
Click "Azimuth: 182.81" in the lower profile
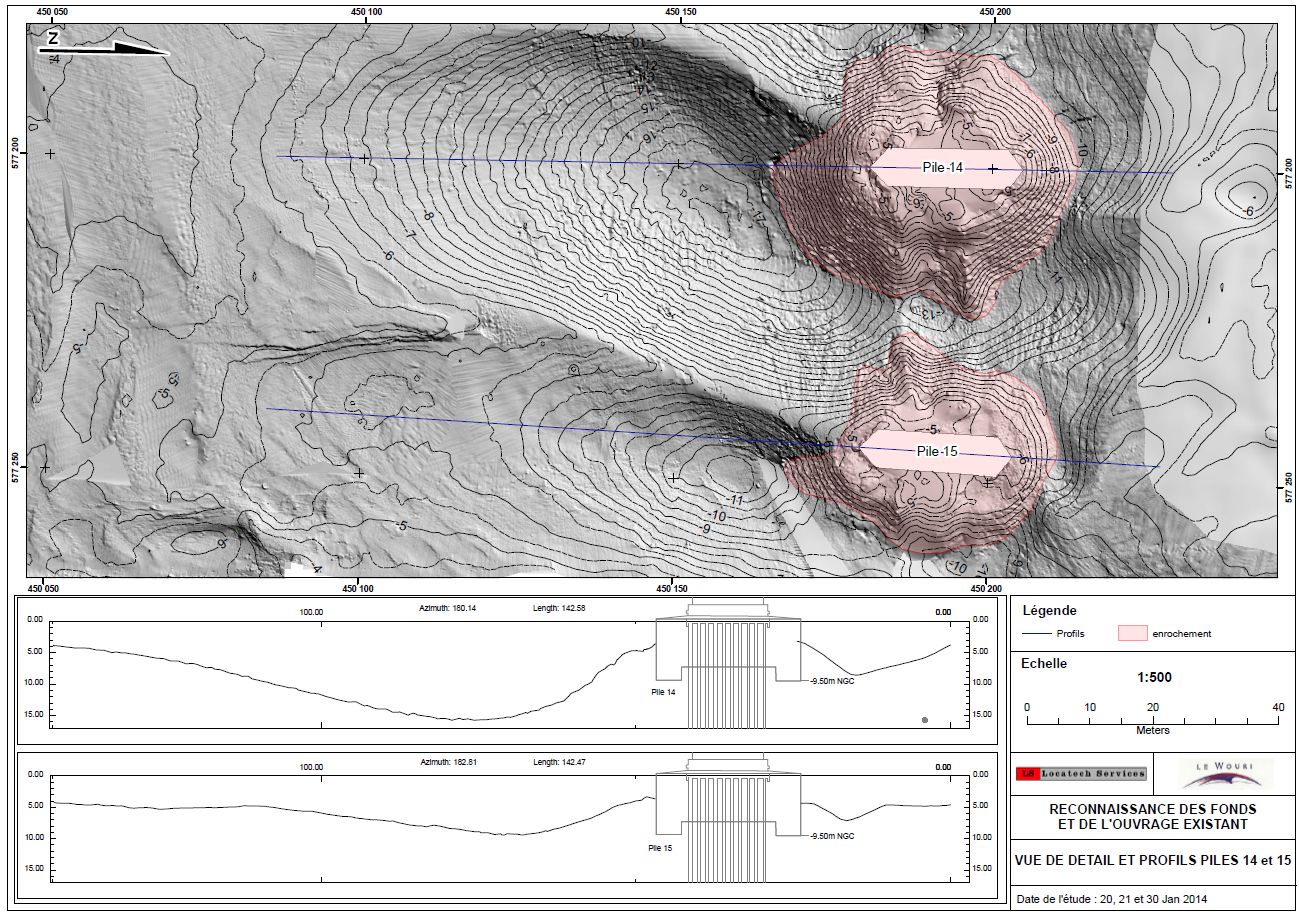coord(448,763)
